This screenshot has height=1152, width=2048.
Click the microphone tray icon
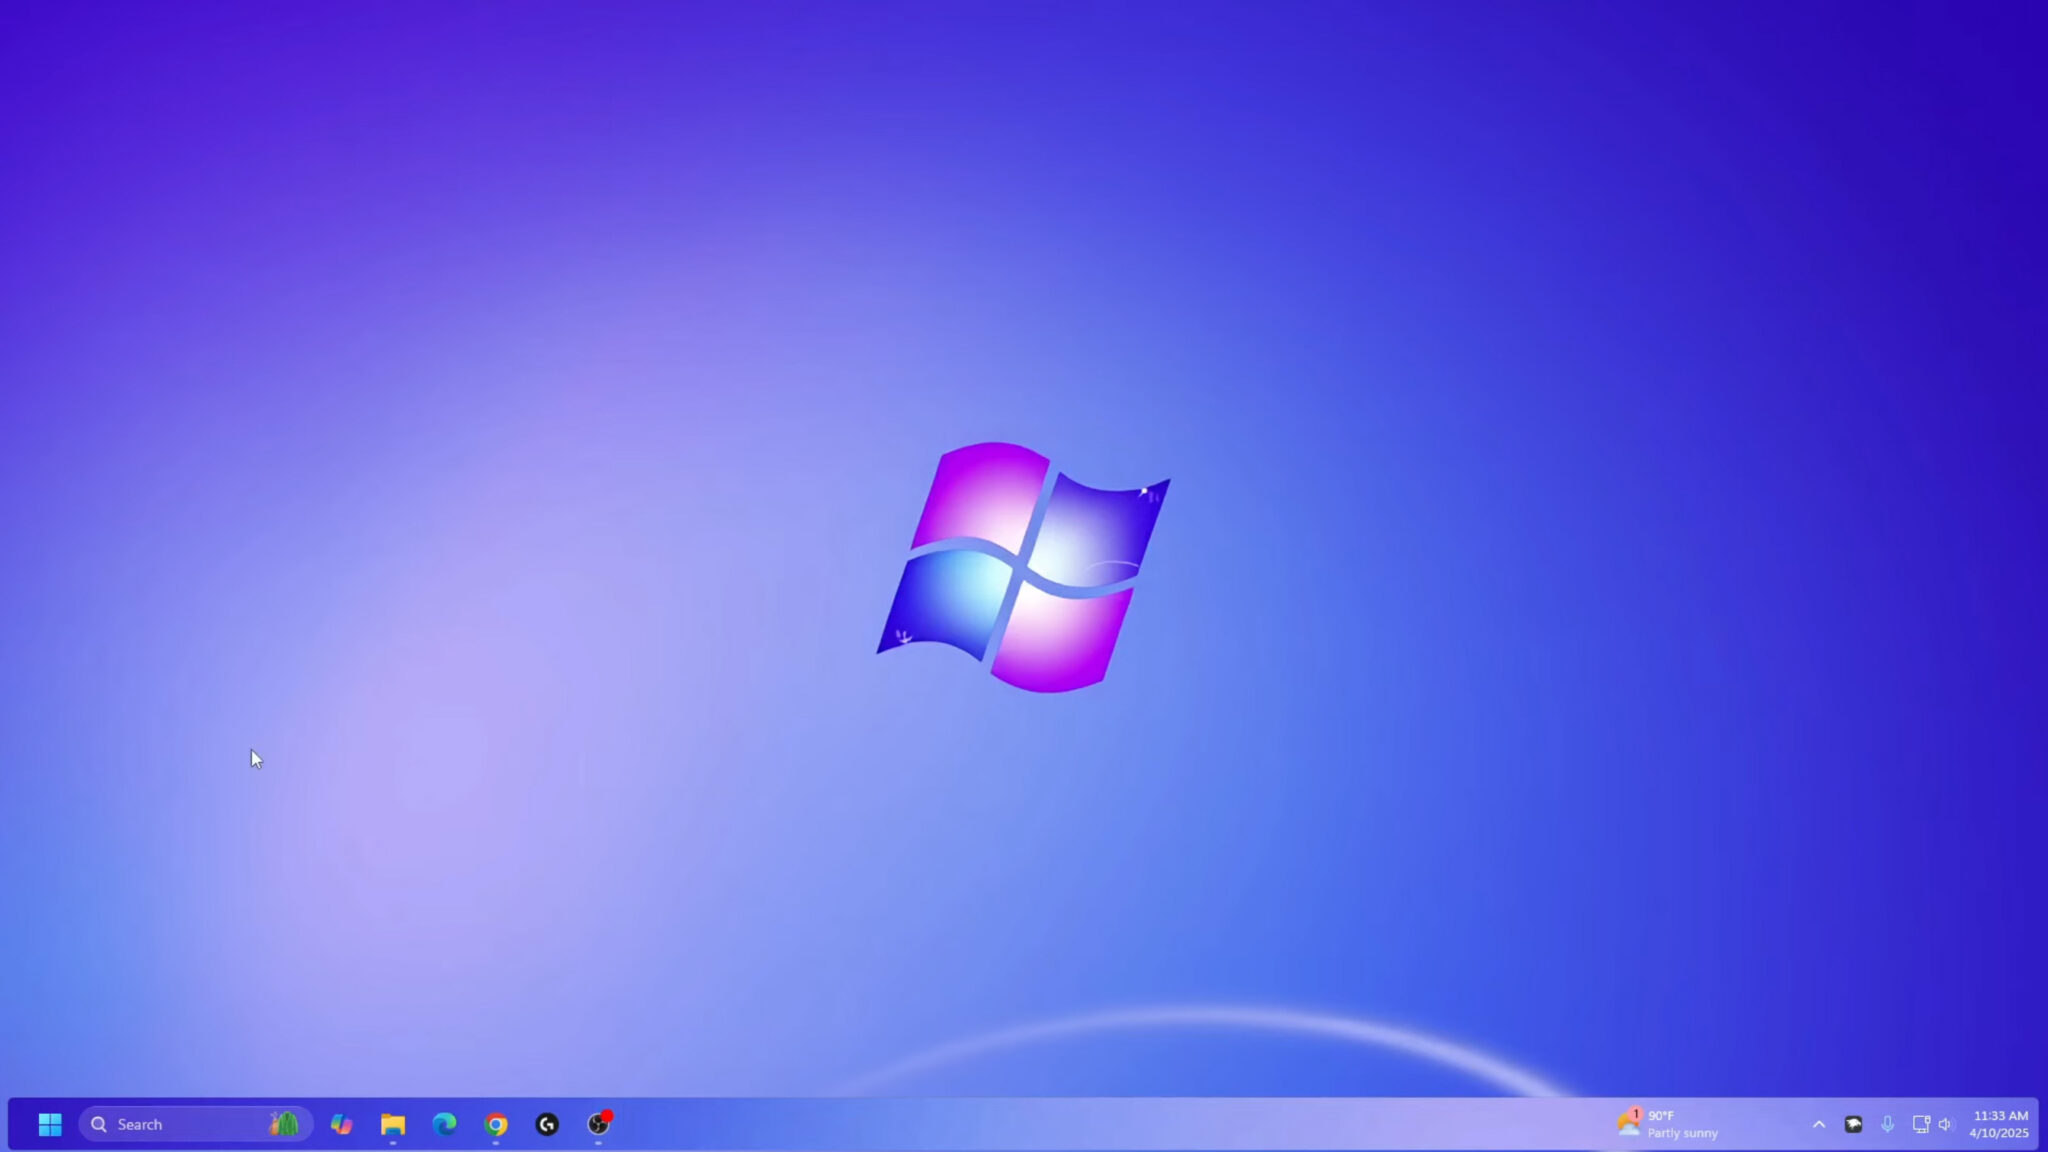[1887, 1124]
